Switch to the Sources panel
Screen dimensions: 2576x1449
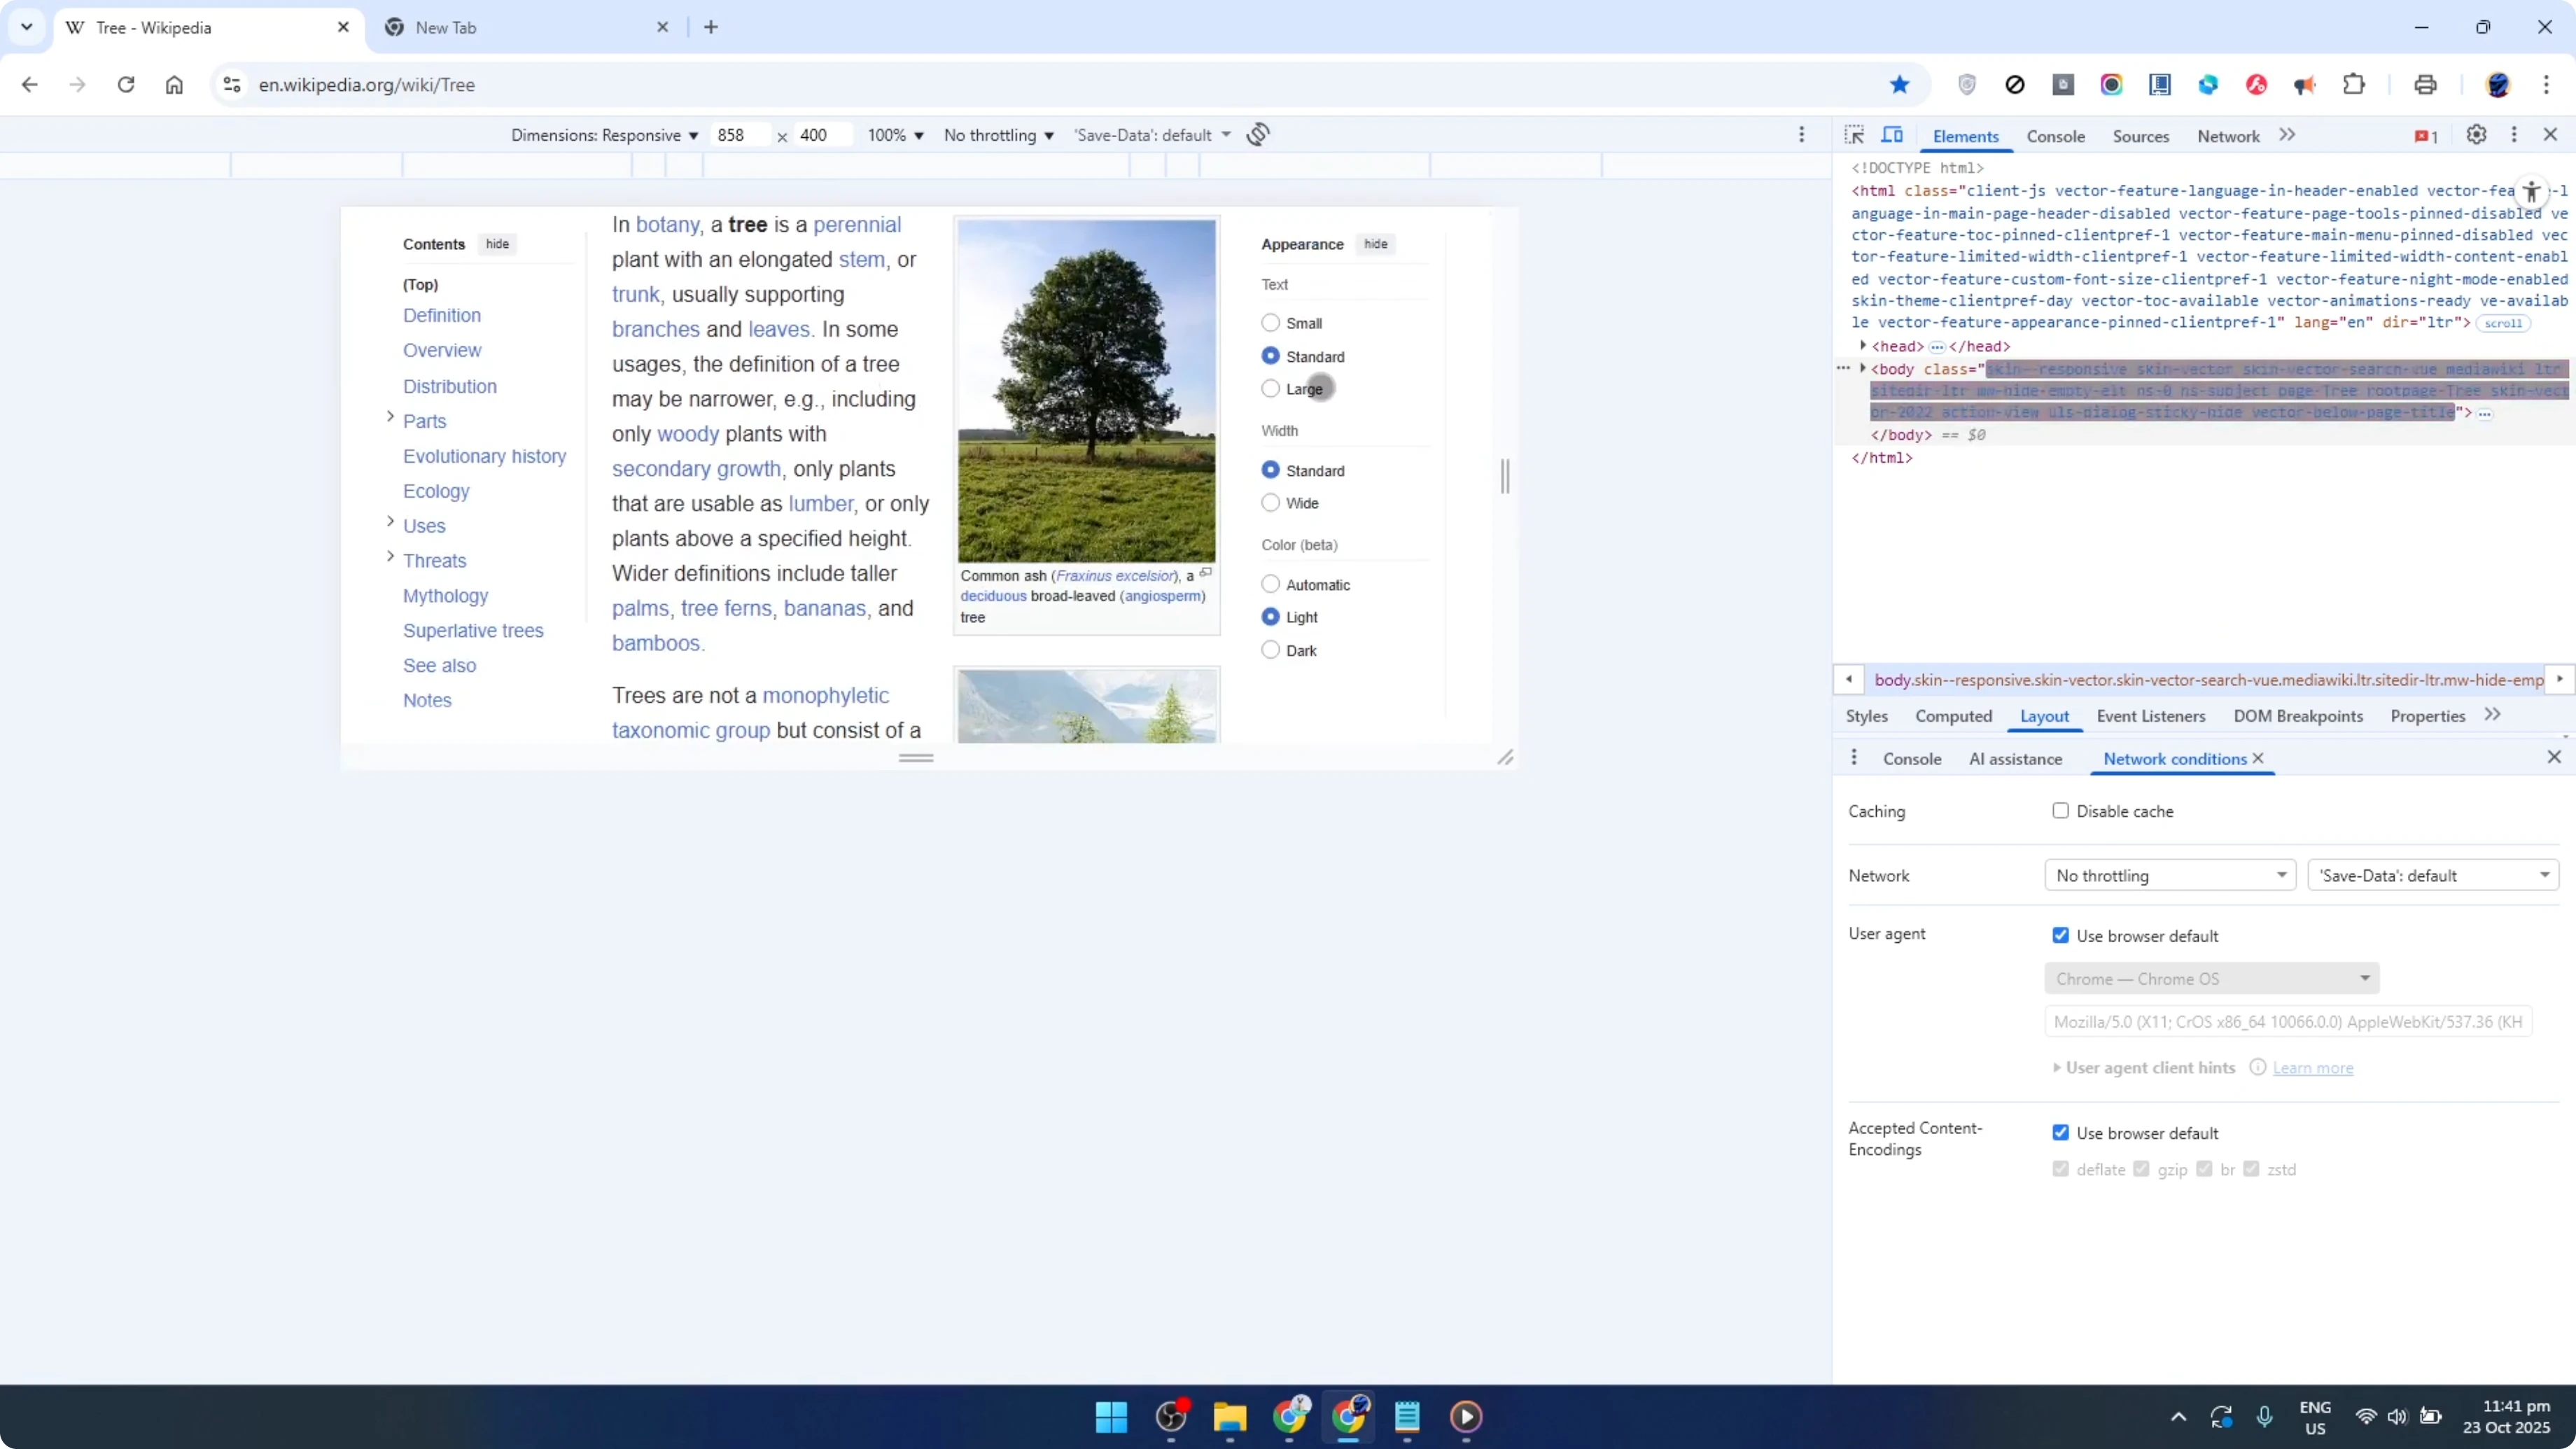coord(2141,136)
